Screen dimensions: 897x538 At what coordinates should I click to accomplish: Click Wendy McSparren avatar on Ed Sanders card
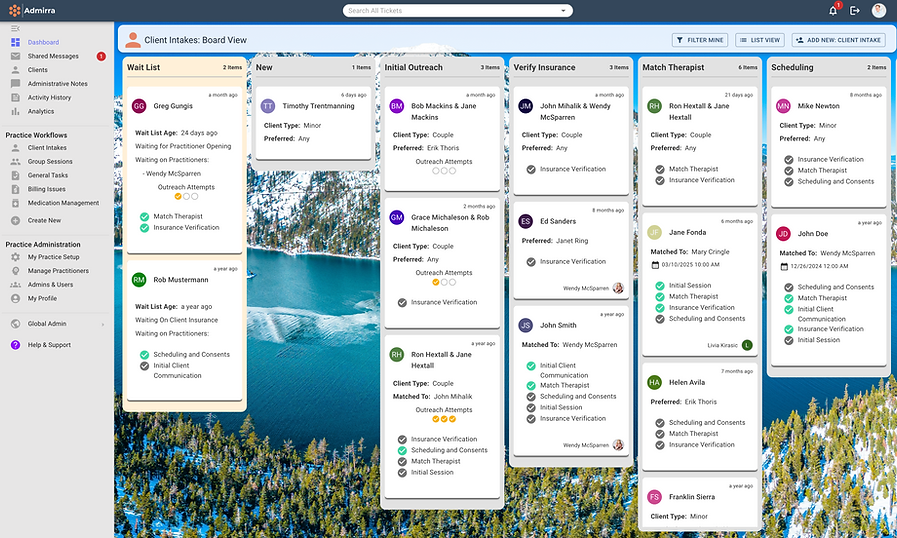tap(618, 288)
